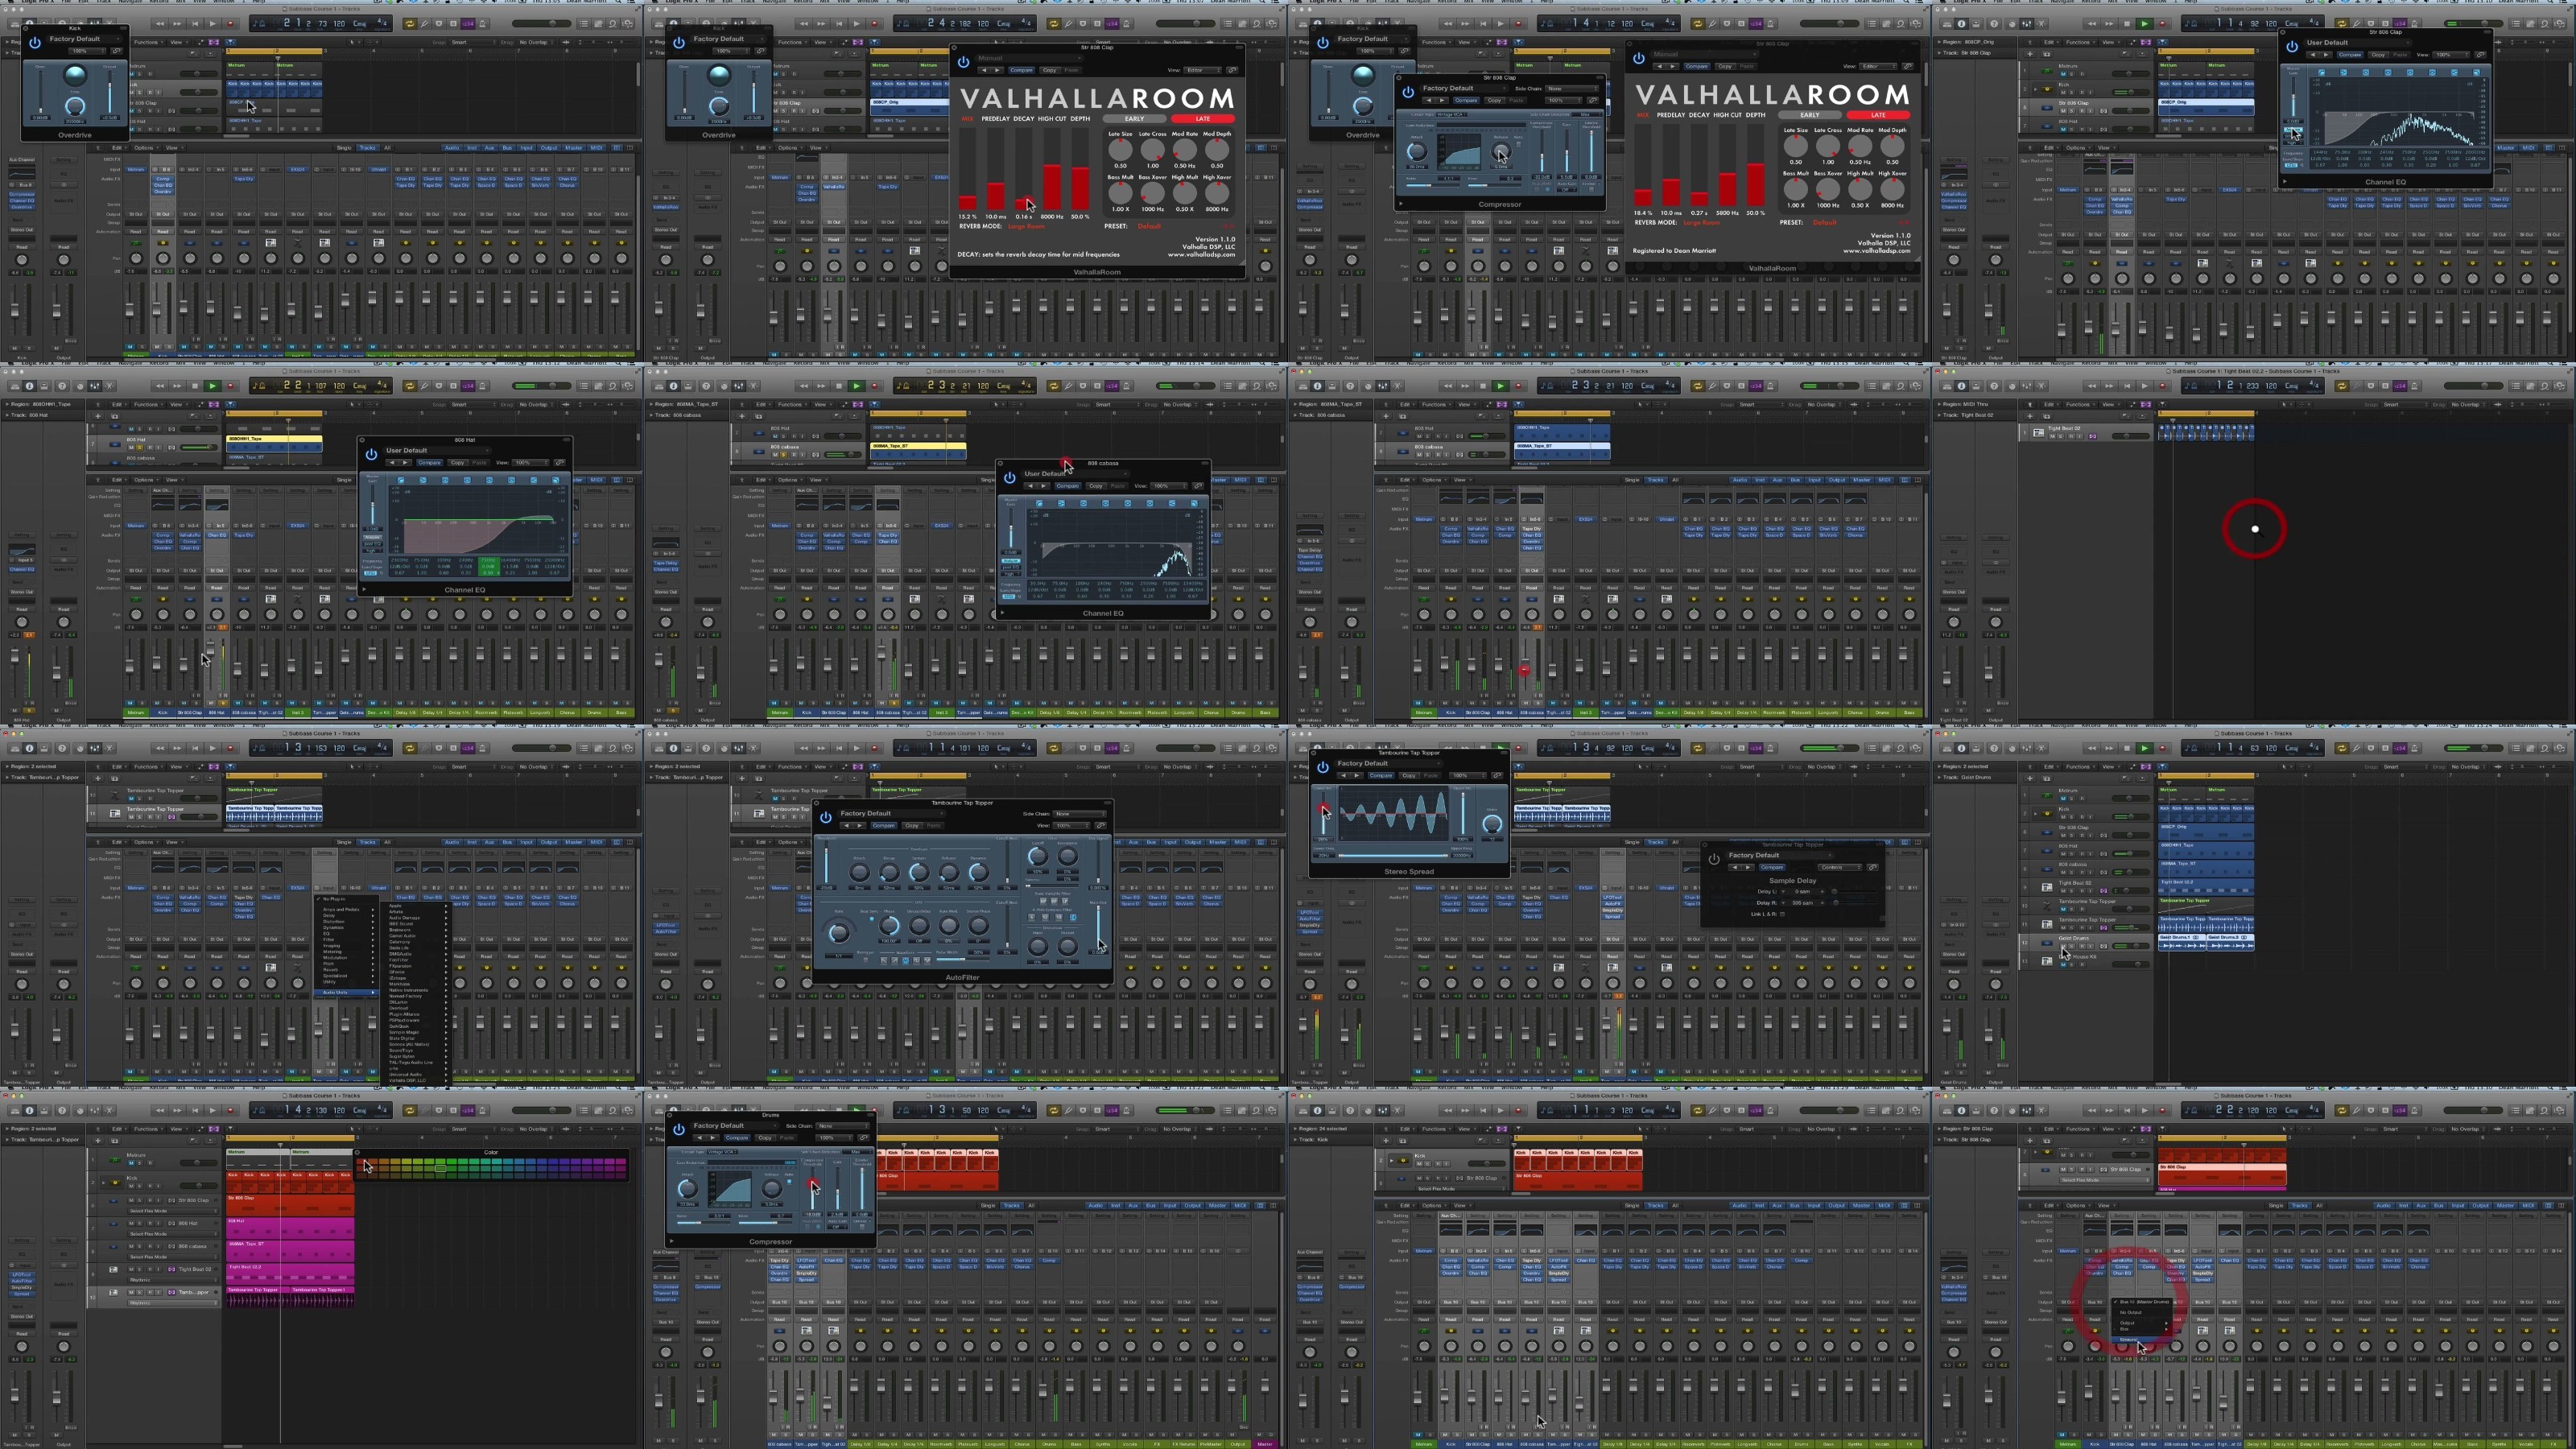Click power icon on 808 cabasa Channel EQ
Image resolution: width=2576 pixels, height=1449 pixels.
[x=1009, y=478]
